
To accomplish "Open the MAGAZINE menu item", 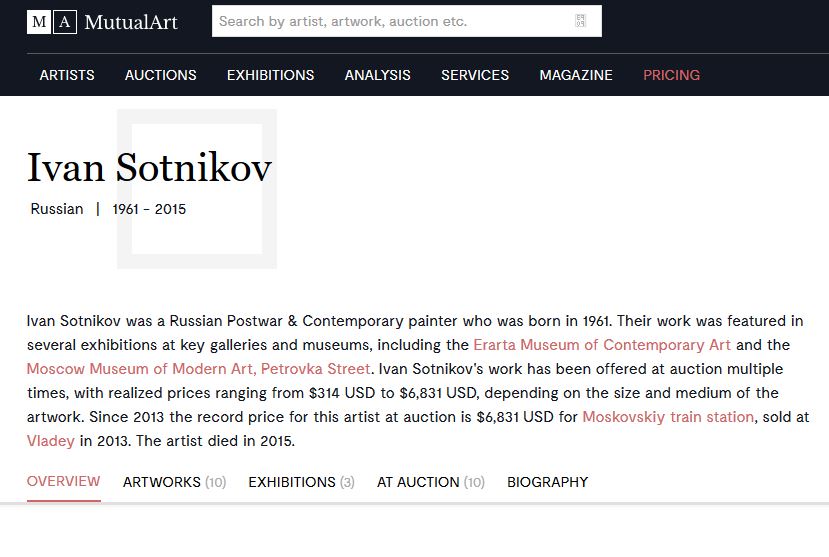I will (576, 75).
